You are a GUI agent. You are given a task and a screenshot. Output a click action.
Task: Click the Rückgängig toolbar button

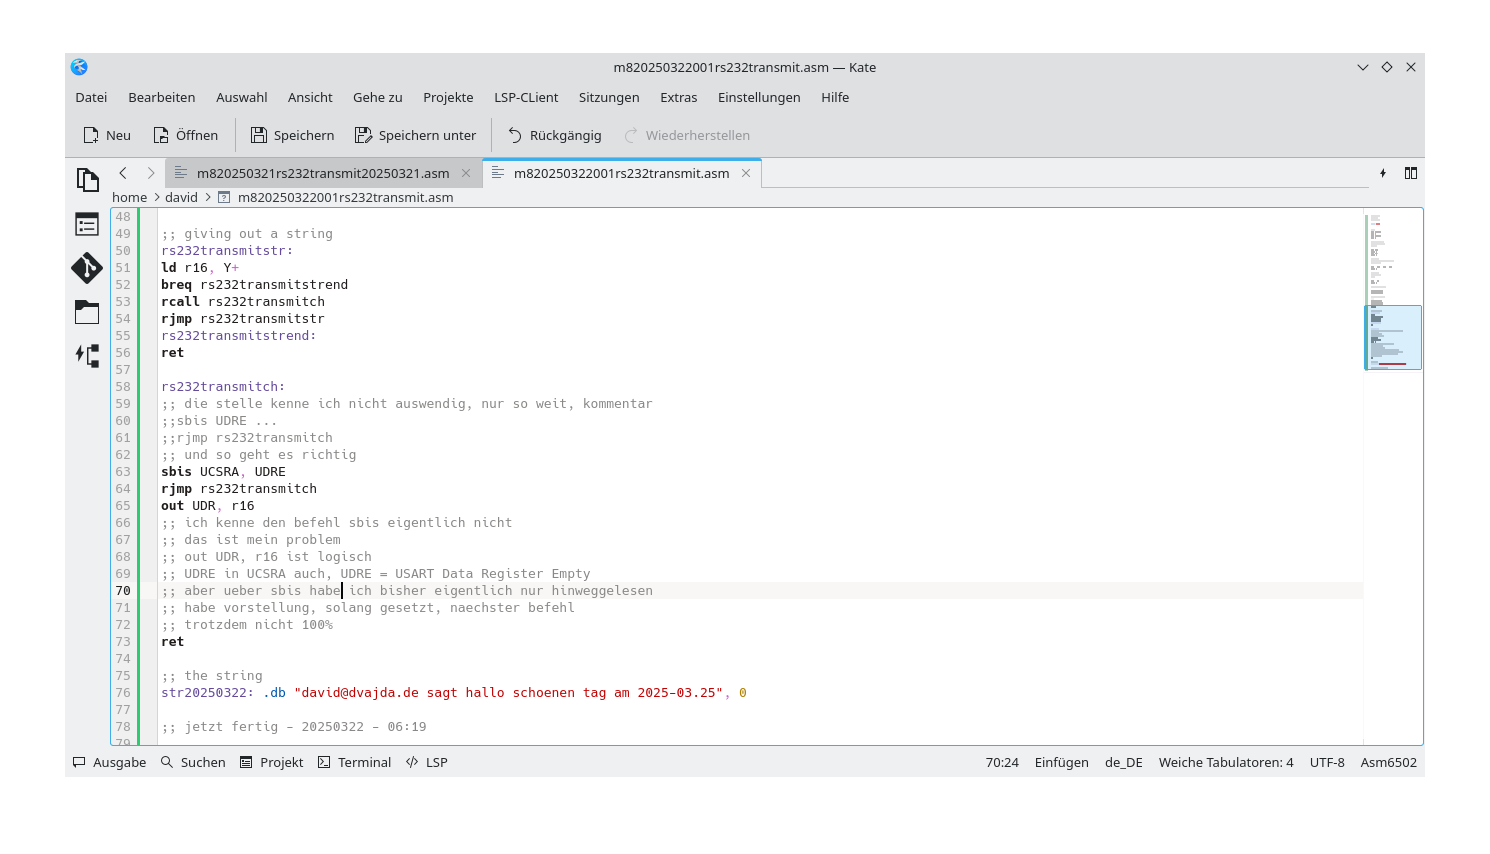[554, 135]
